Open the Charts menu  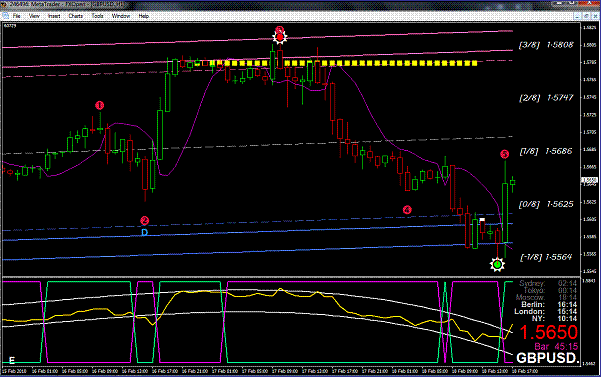point(76,16)
